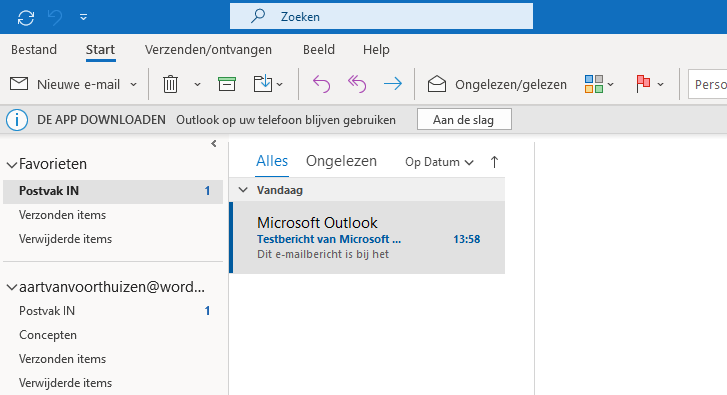Click 'Outlook op uw telefoon blijven gebruiken' text
This screenshot has width=727, height=395.
pos(286,120)
